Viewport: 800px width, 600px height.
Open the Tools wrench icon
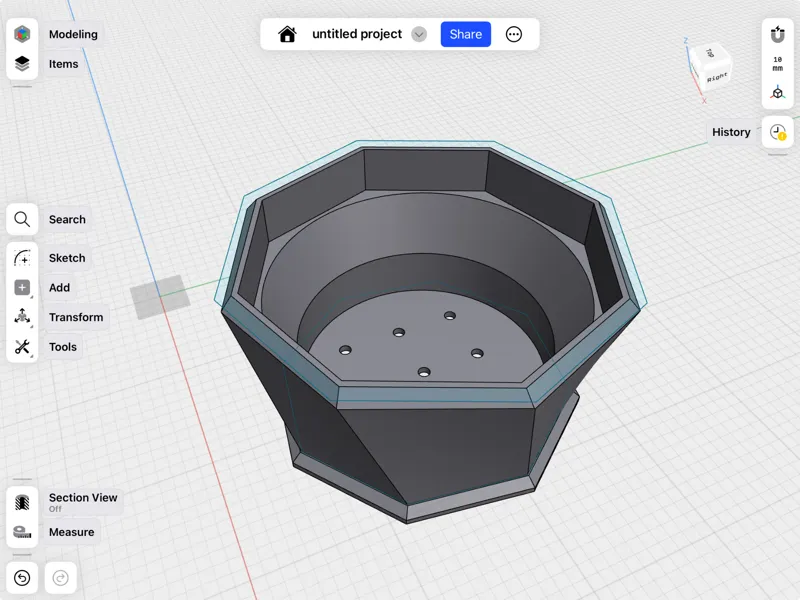click(x=22, y=347)
